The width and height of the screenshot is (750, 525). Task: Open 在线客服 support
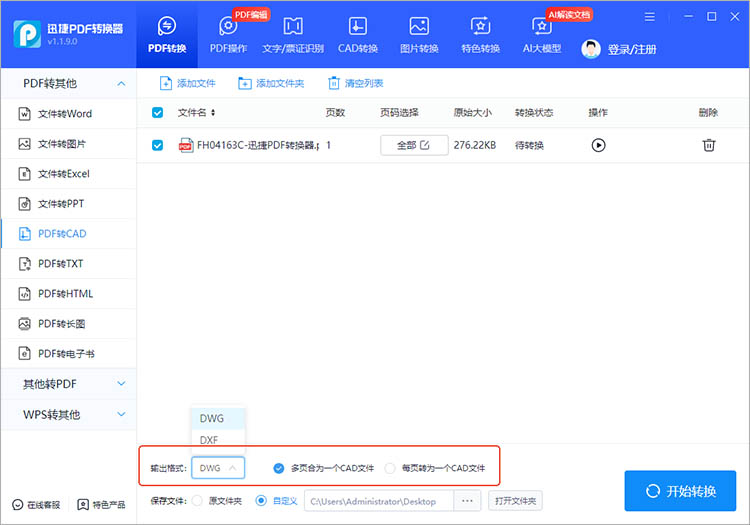click(x=36, y=505)
